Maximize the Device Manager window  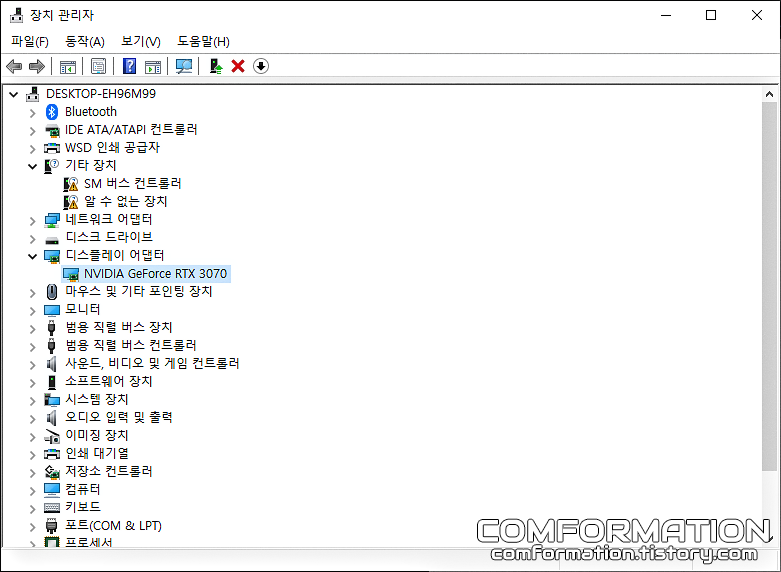711,15
